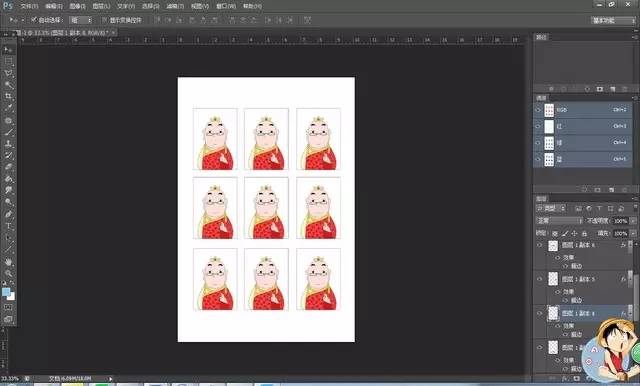This screenshot has width=640, height=386.
Task: Click lock image pixels brush icon
Action: click(565, 234)
